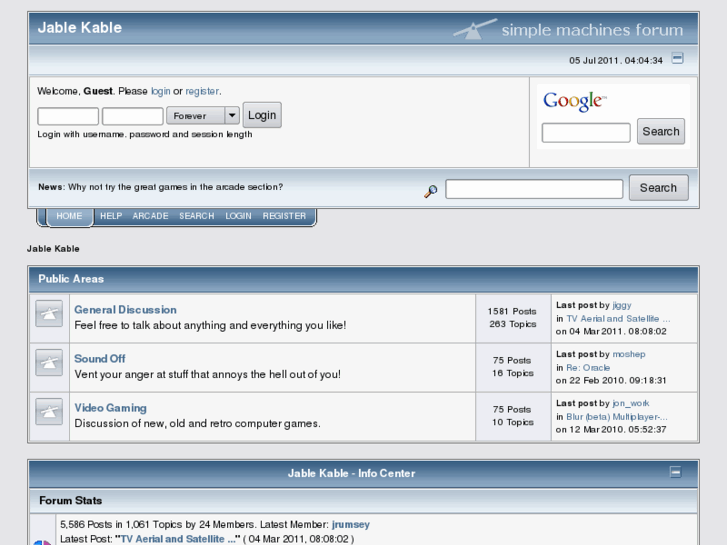Click the Jable Kable breadcrumb link
Screen dimensions: 727x545
pos(53,249)
